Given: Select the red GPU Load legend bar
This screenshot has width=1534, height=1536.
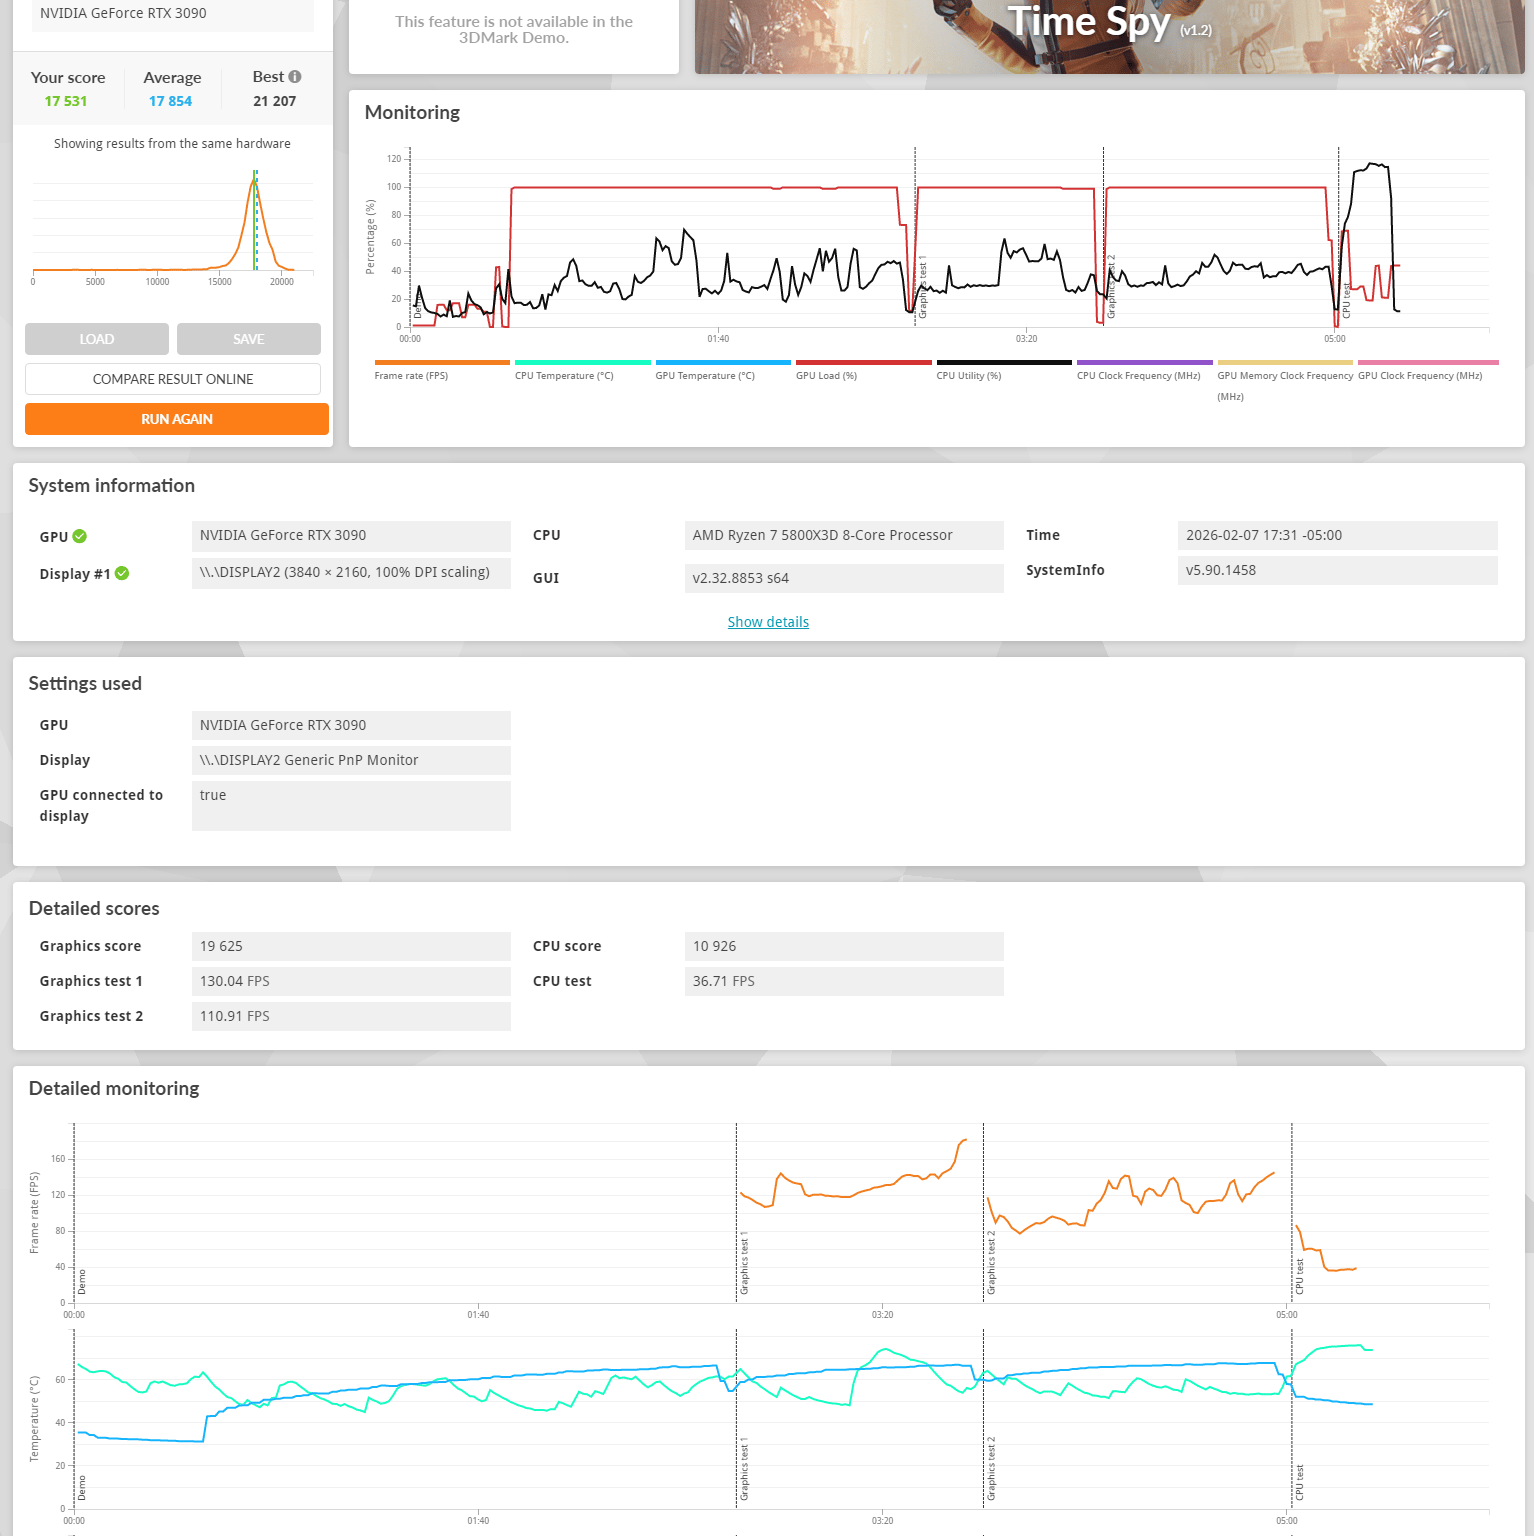Looking at the screenshot, I should [864, 362].
